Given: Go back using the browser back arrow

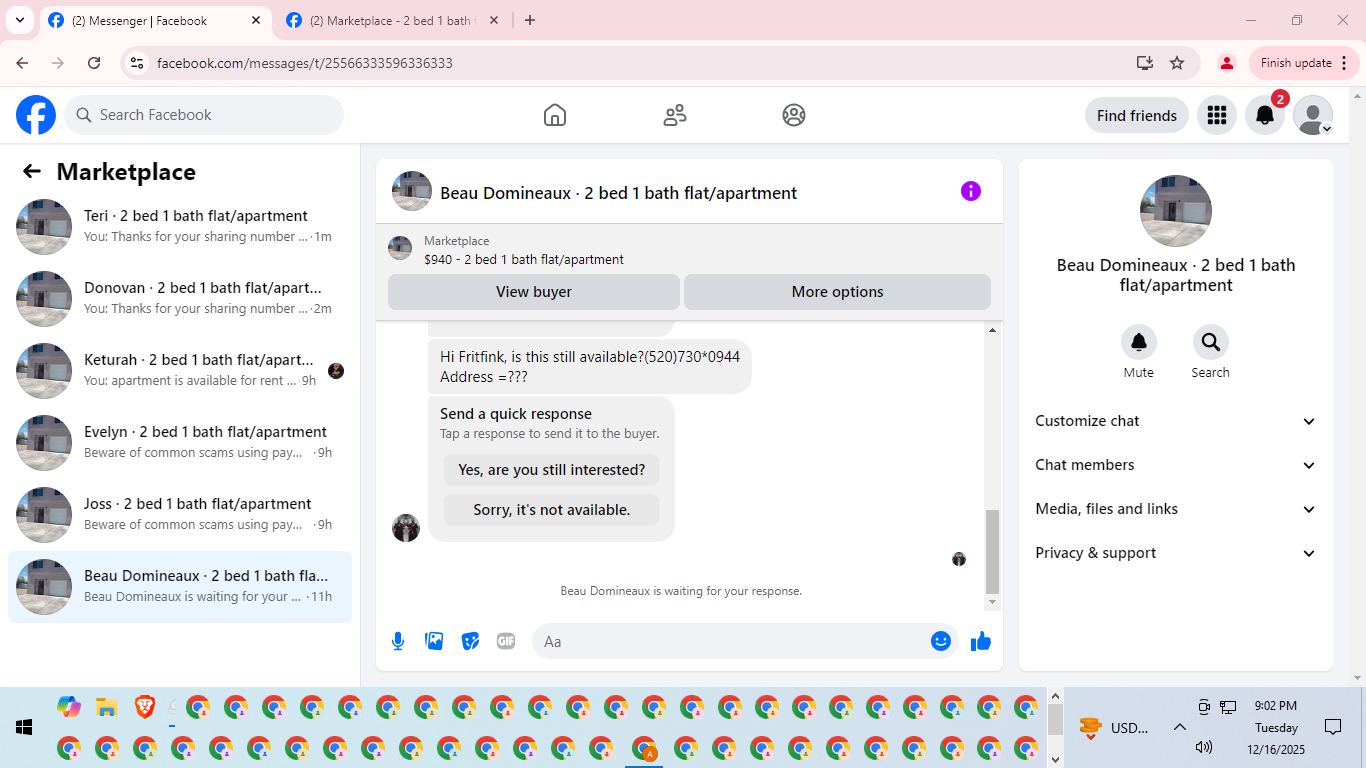Looking at the screenshot, I should click(22, 63).
